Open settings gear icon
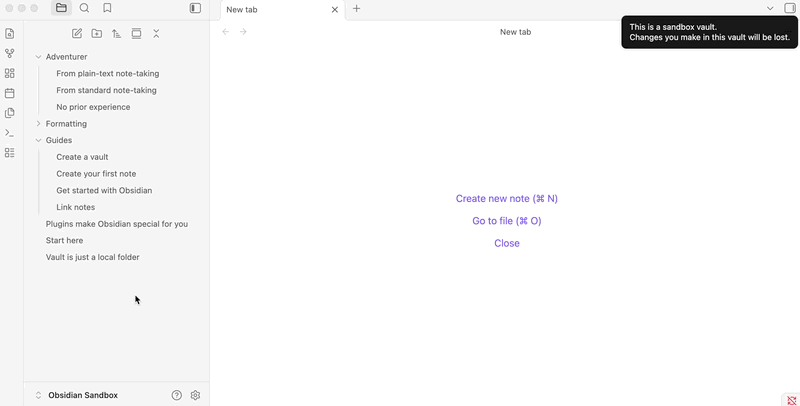Image resolution: width=800 pixels, height=406 pixels. click(x=195, y=395)
